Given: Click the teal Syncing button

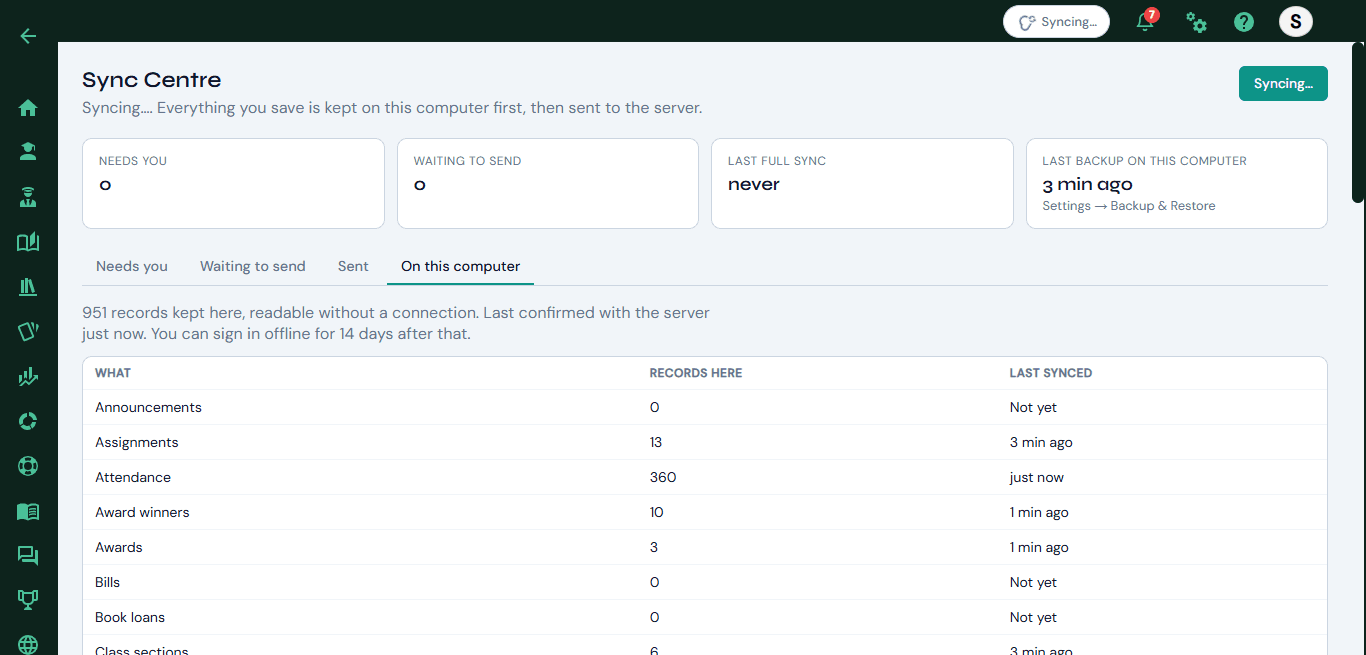Looking at the screenshot, I should click(1283, 84).
